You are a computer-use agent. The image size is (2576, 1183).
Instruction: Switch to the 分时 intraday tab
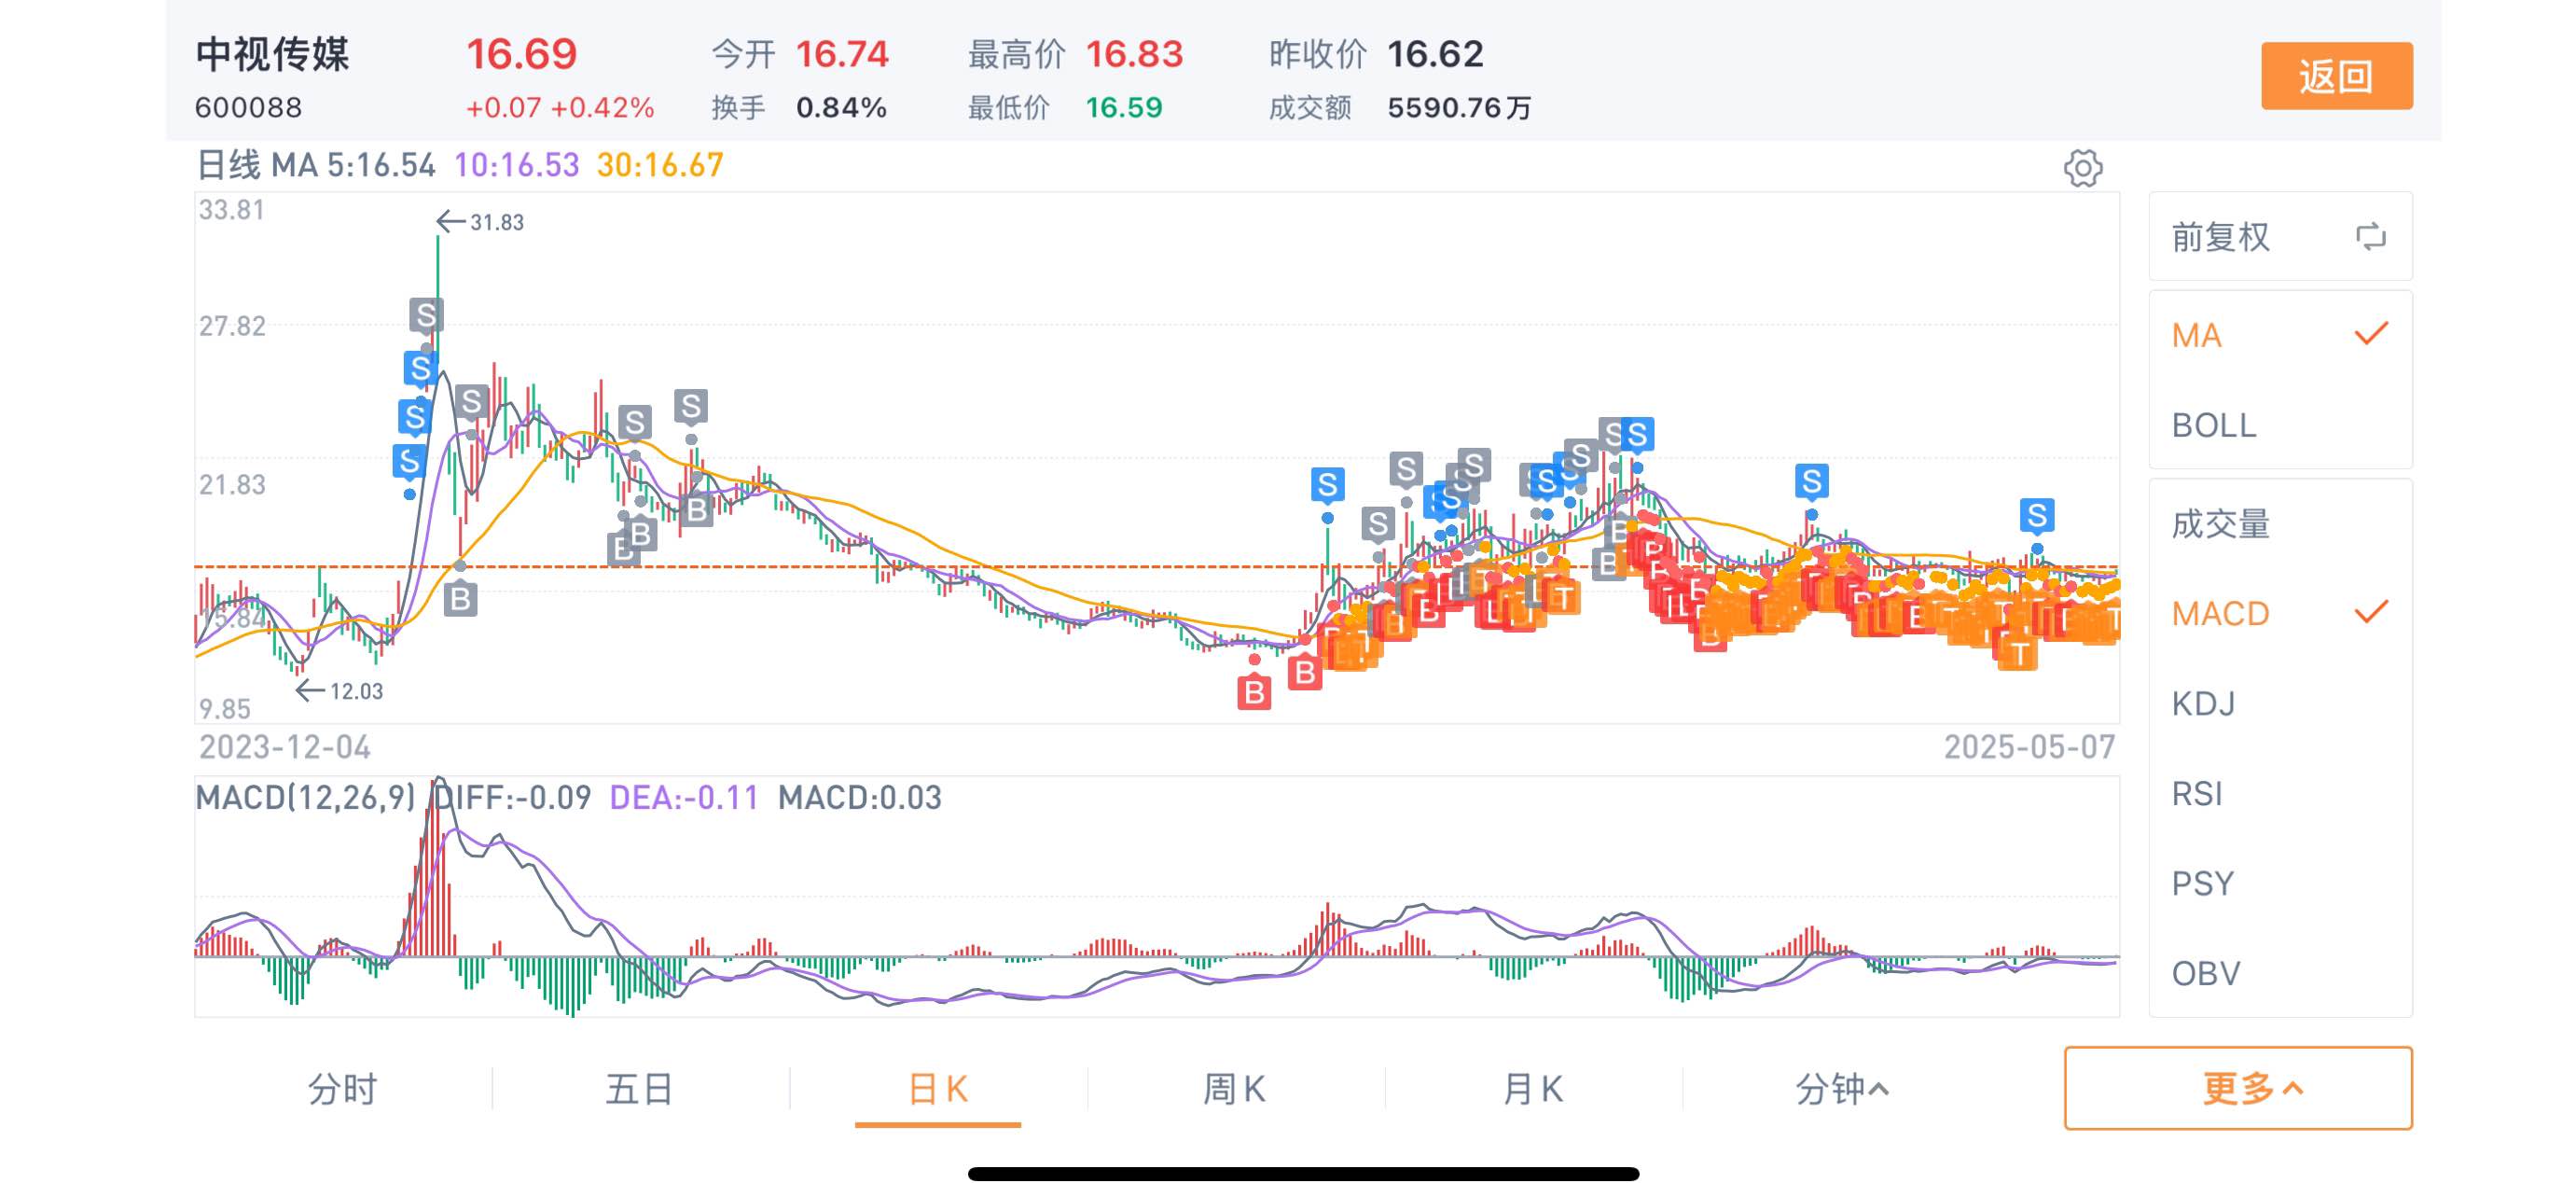[342, 1088]
